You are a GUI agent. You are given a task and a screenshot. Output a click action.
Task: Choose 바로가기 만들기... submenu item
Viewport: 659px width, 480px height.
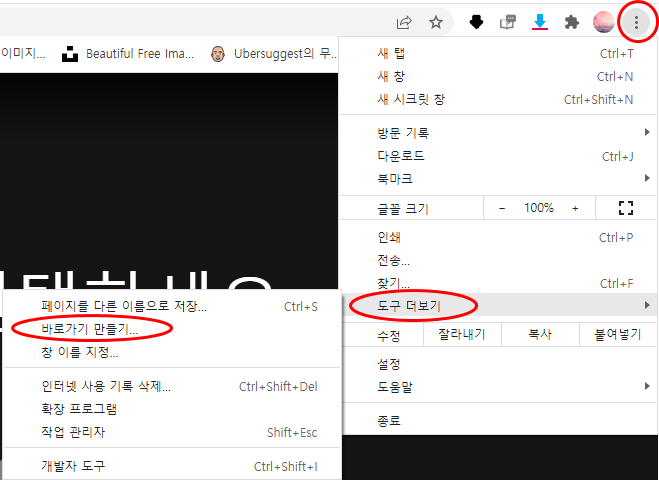click(x=172, y=329)
